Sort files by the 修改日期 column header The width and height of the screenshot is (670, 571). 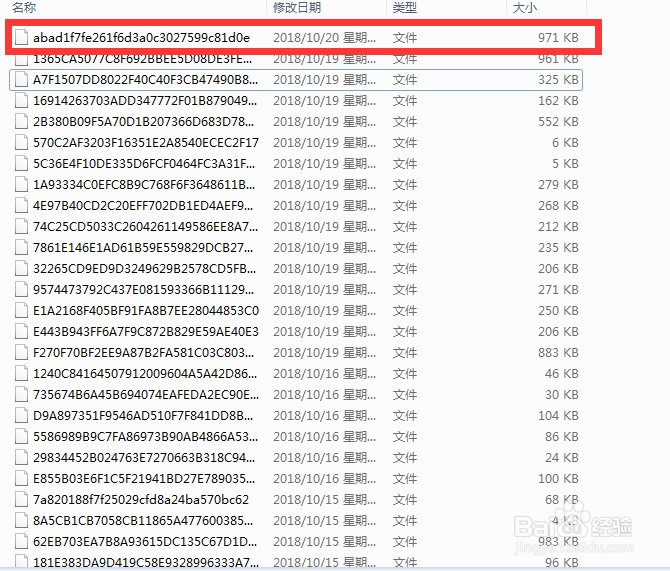[297, 7]
